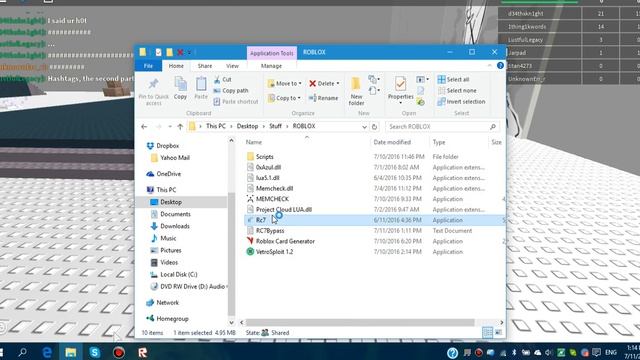
Task: Switch to the View tab
Action: pos(232,66)
